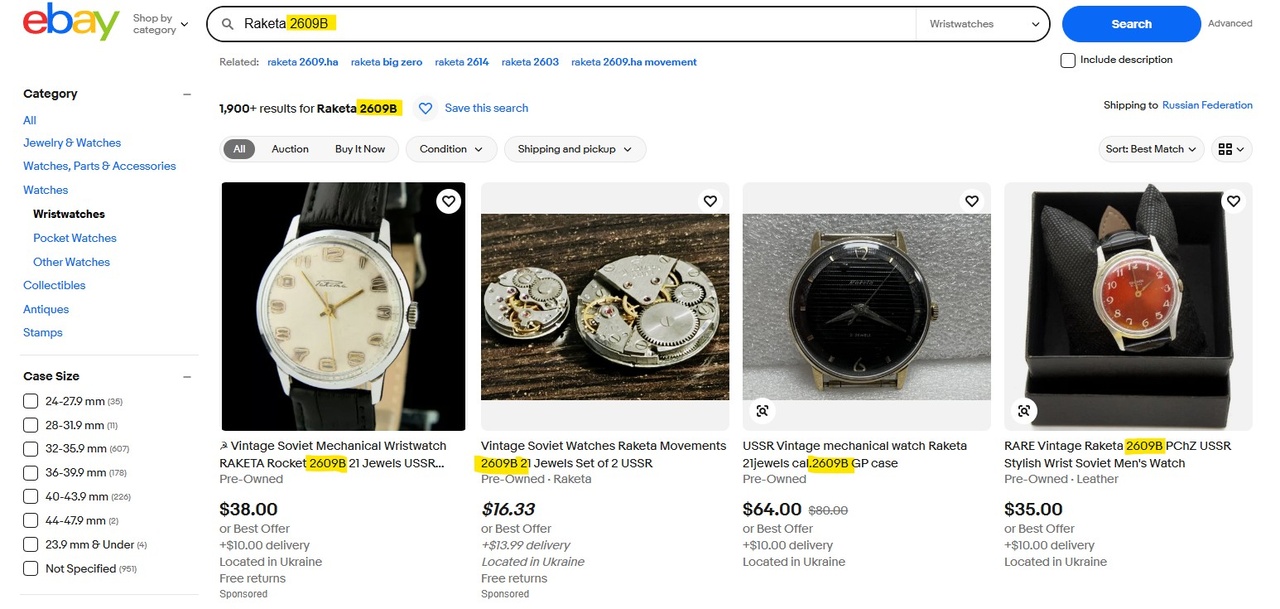This screenshot has width=1280, height=609.
Task: Open the related search raketa big zero
Action: [386, 62]
